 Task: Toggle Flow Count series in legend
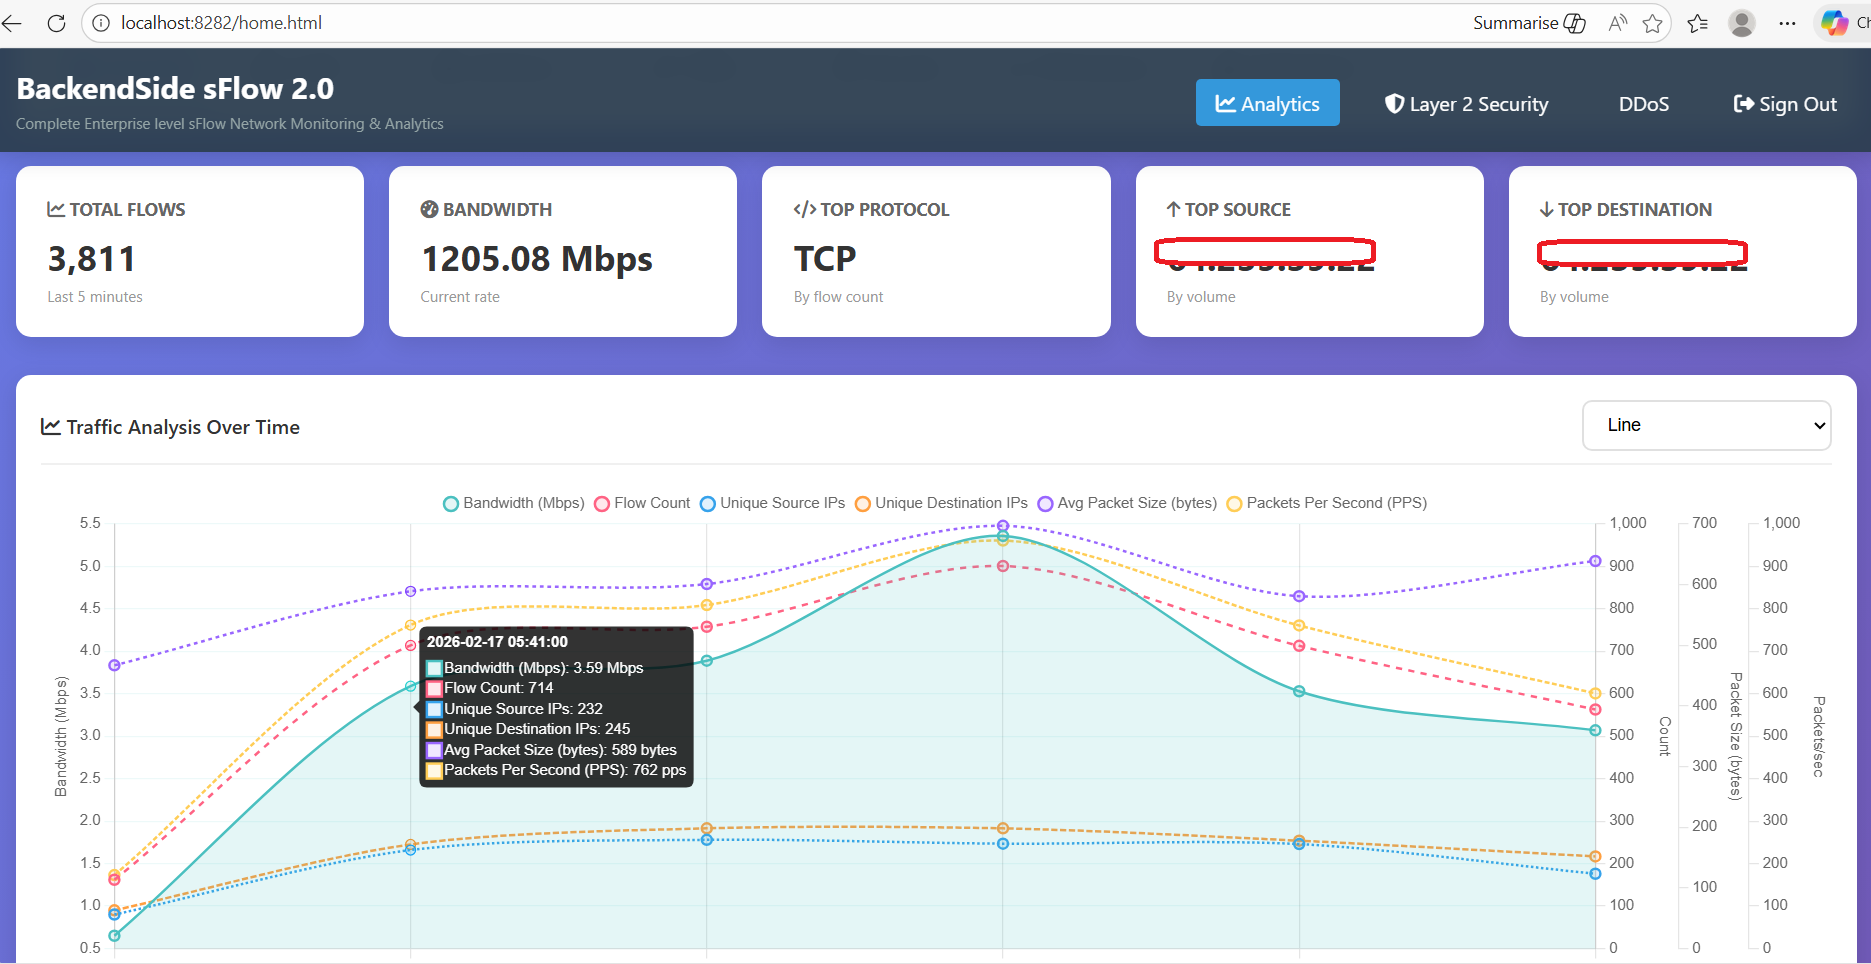click(x=642, y=503)
